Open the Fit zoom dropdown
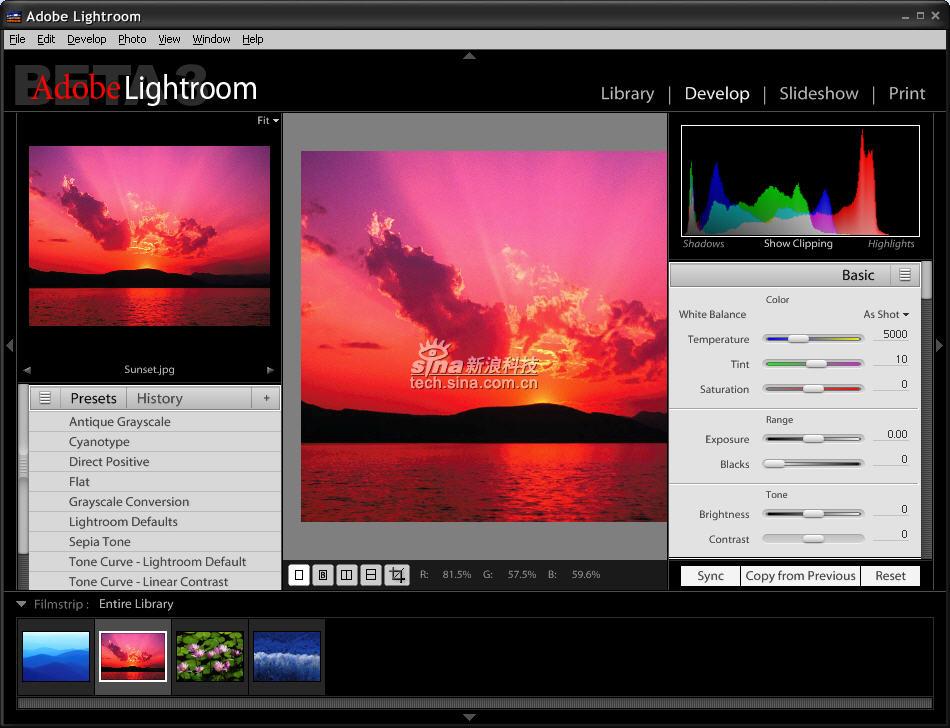 267,120
